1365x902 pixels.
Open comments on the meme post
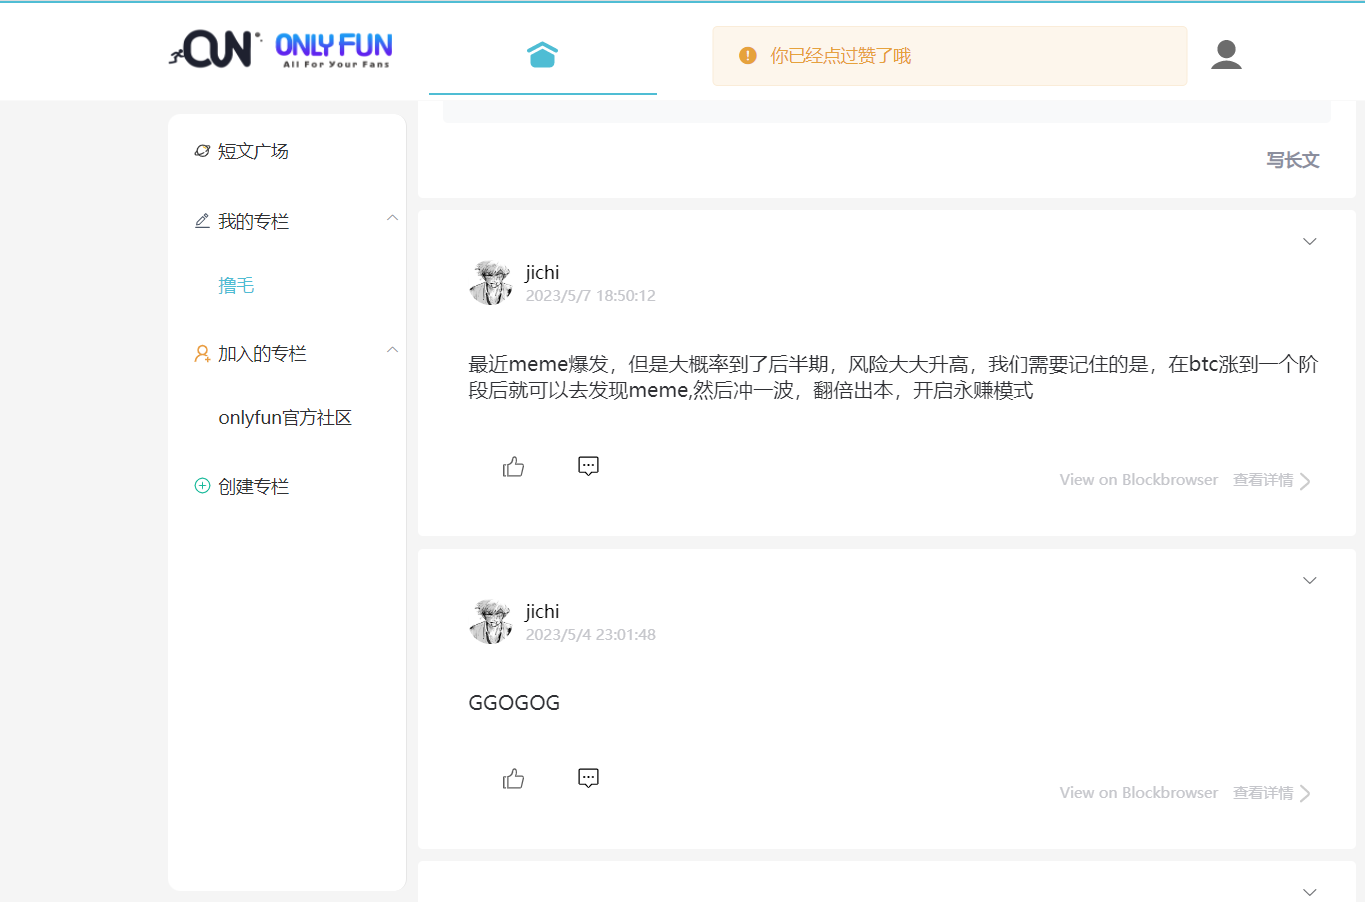tap(588, 465)
